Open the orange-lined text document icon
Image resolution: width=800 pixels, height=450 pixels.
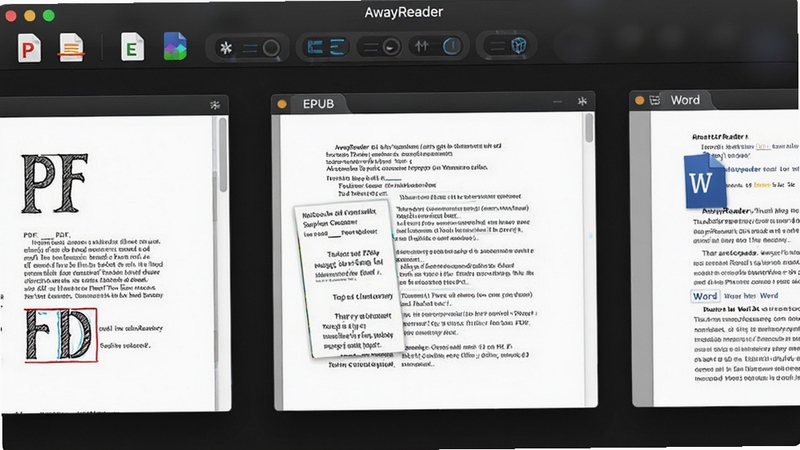tap(71, 47)
